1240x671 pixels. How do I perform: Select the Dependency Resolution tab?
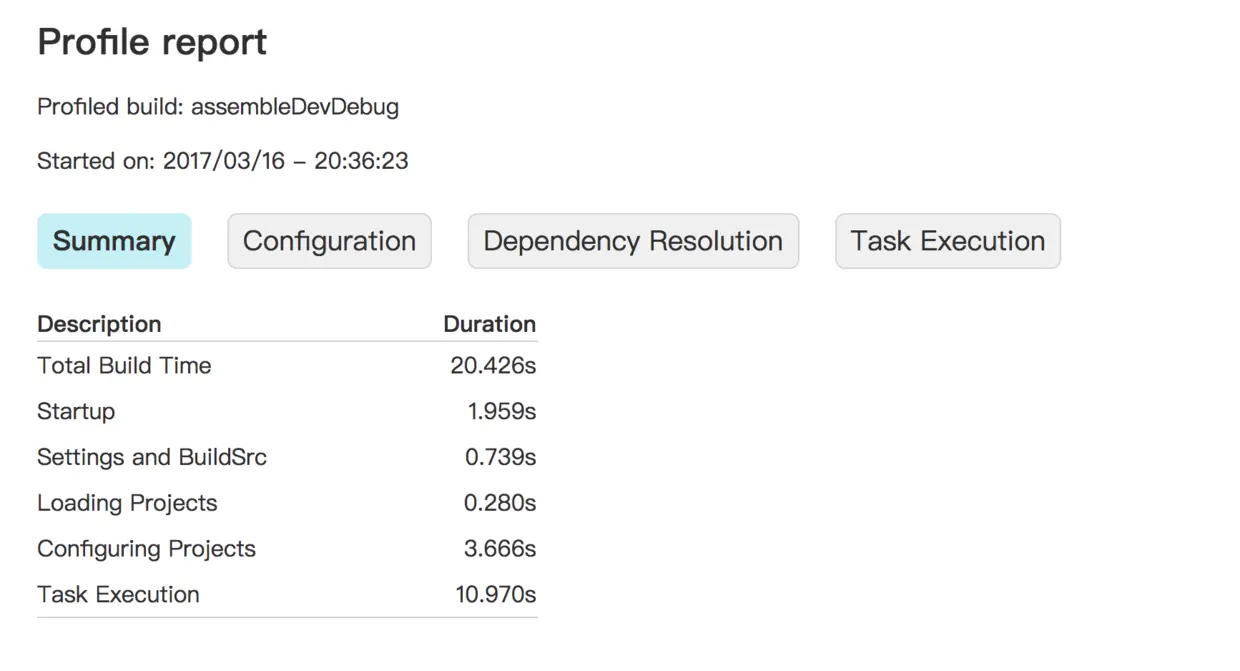[633, 241]
